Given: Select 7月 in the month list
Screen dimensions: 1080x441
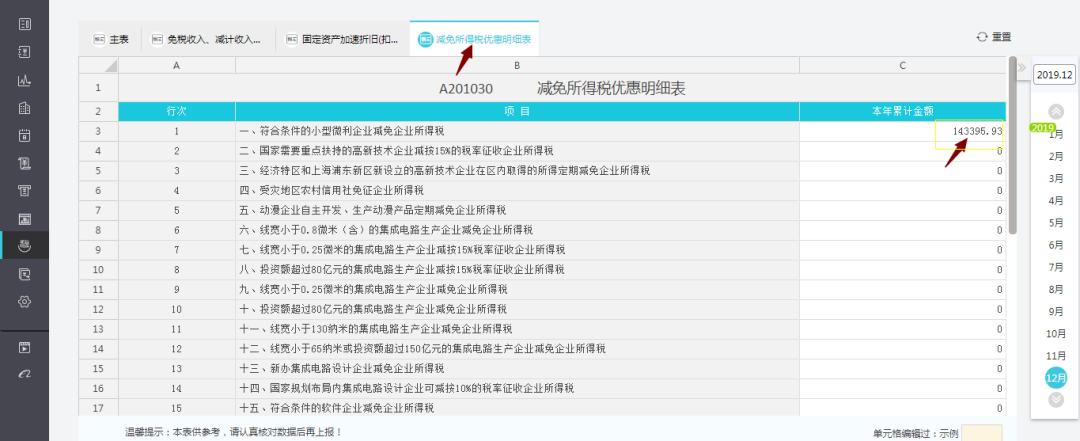Looking at the screenshot, I should [1056, 267].
